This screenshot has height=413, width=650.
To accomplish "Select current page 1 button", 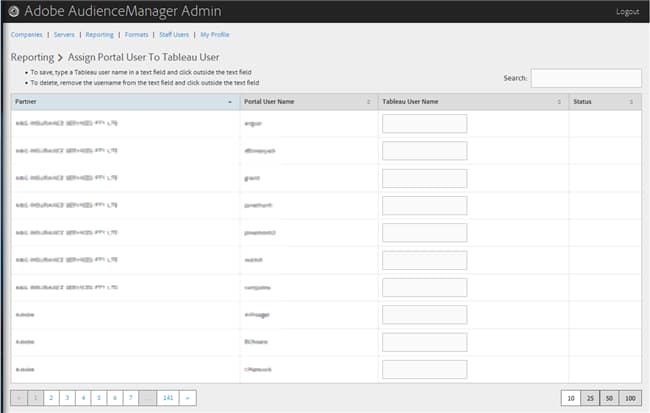I will [x=36, y=398].
